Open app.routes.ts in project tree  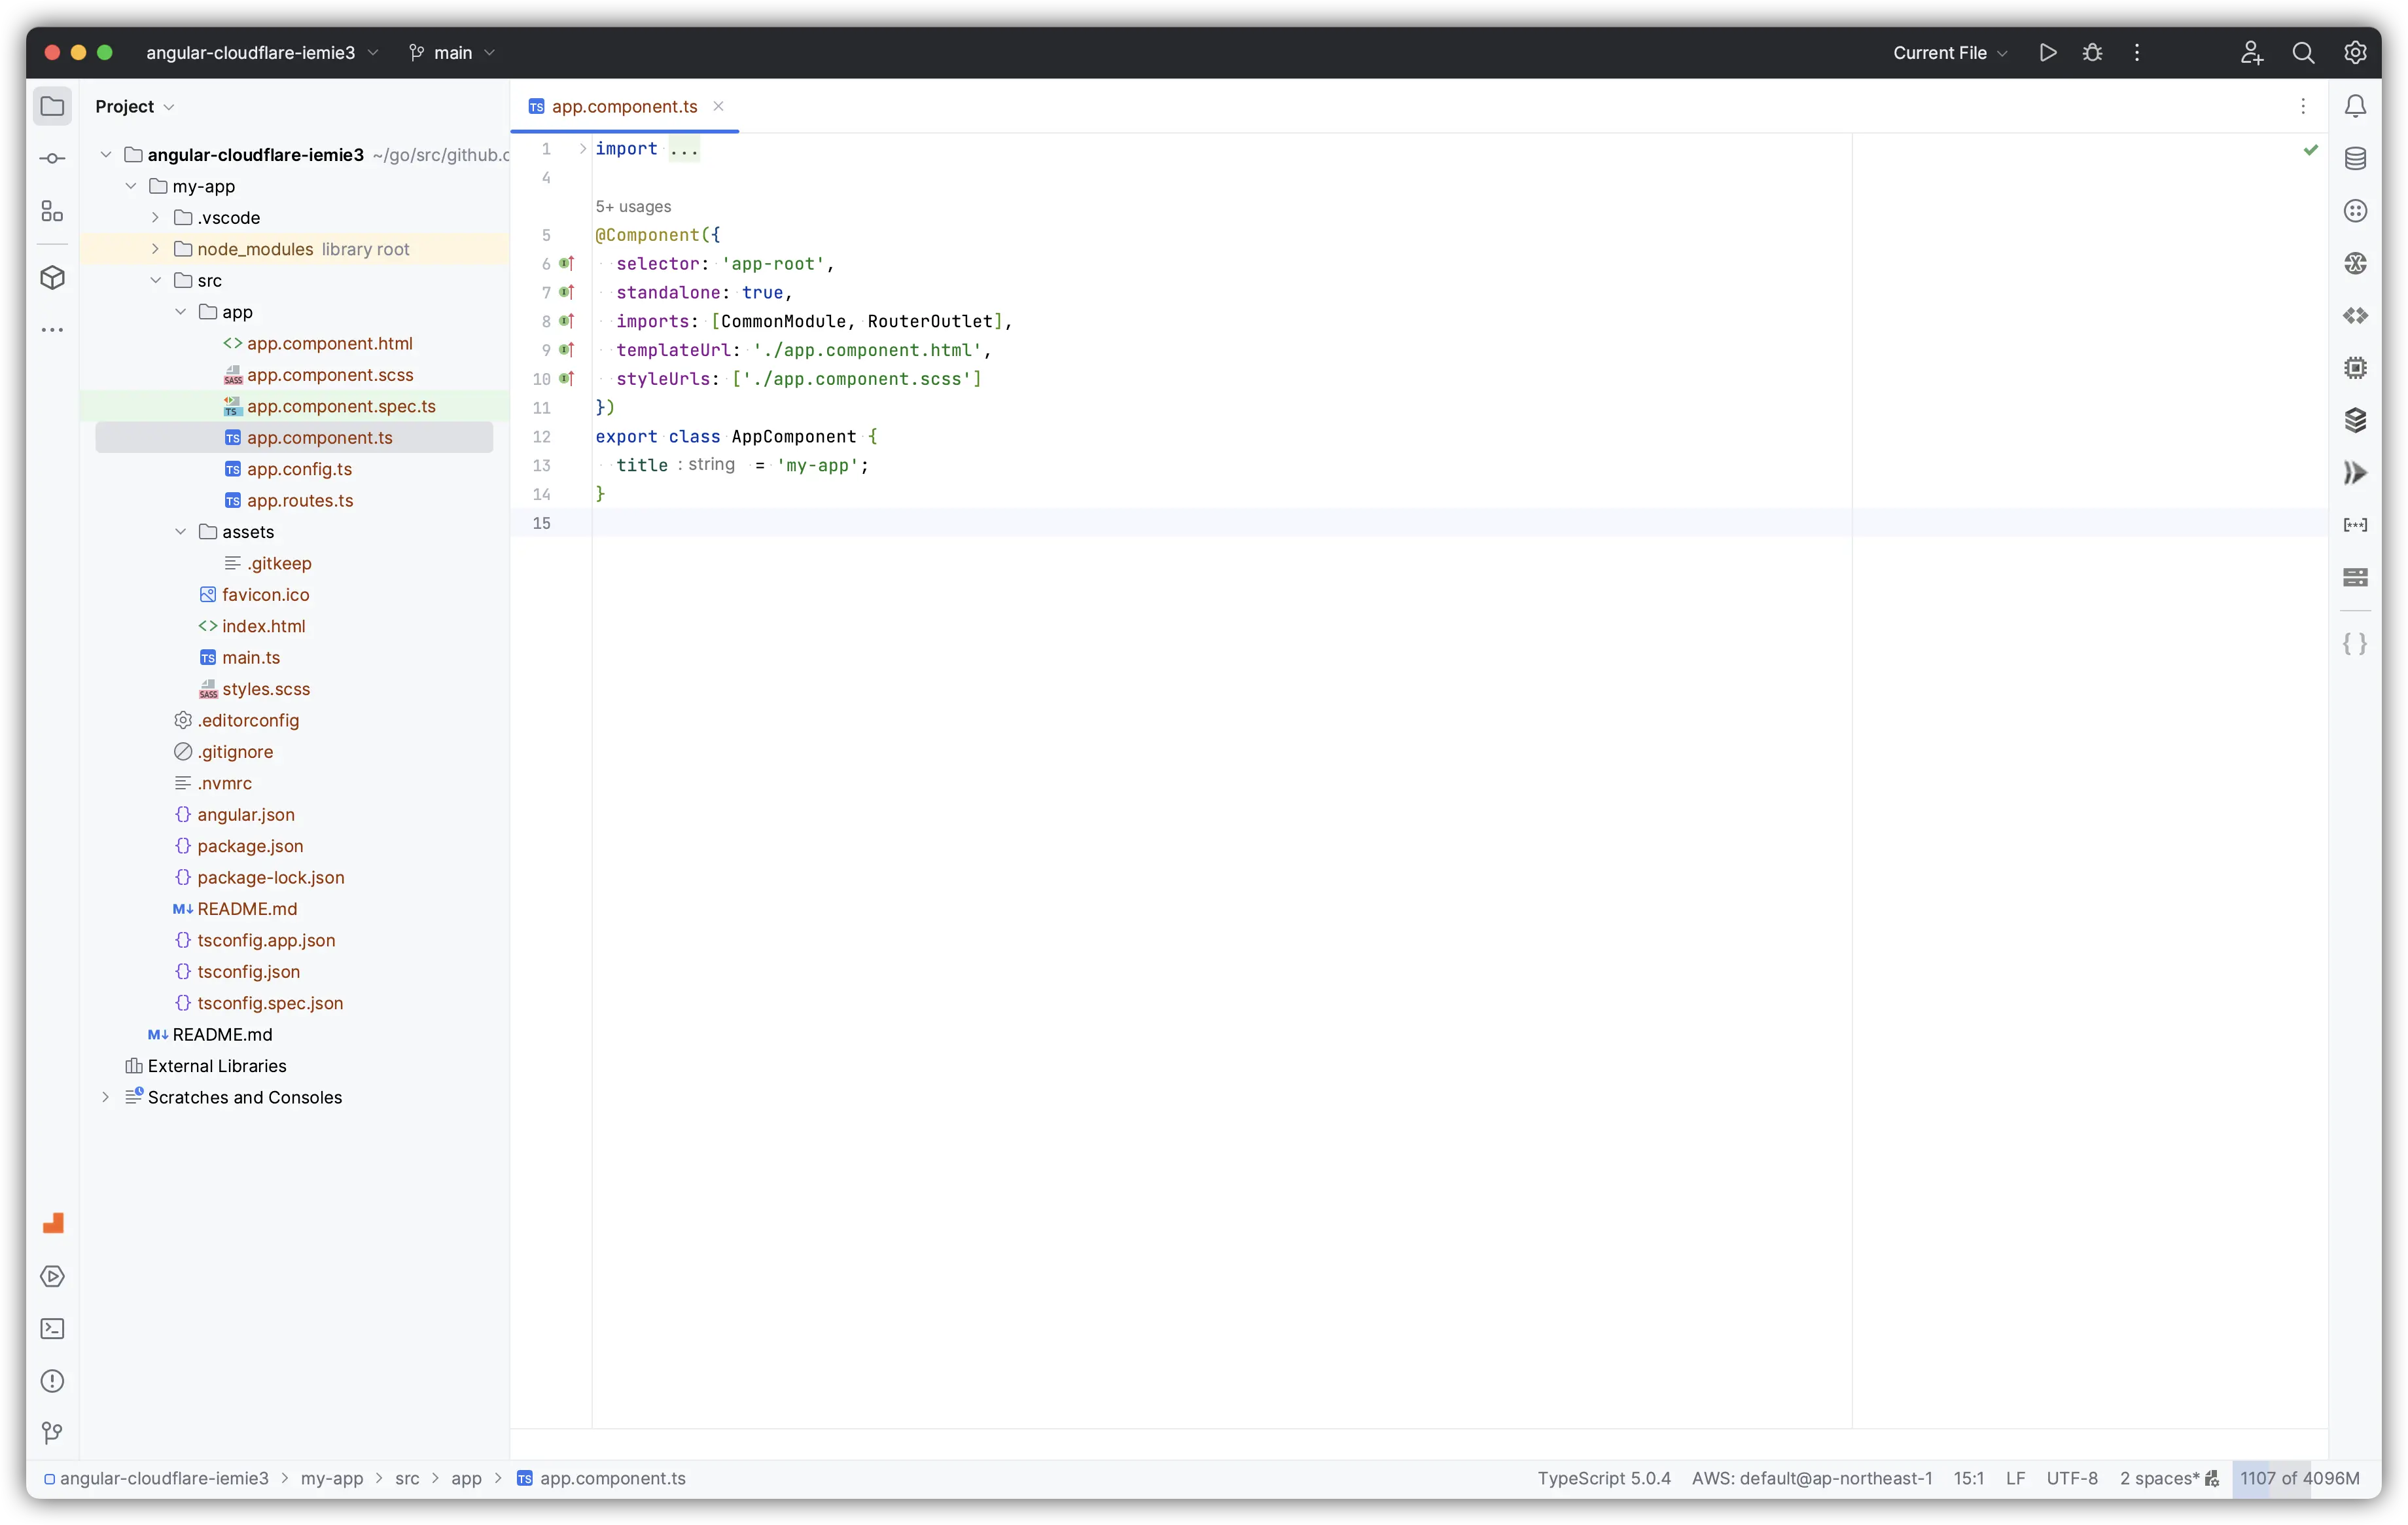pos(300,501)
